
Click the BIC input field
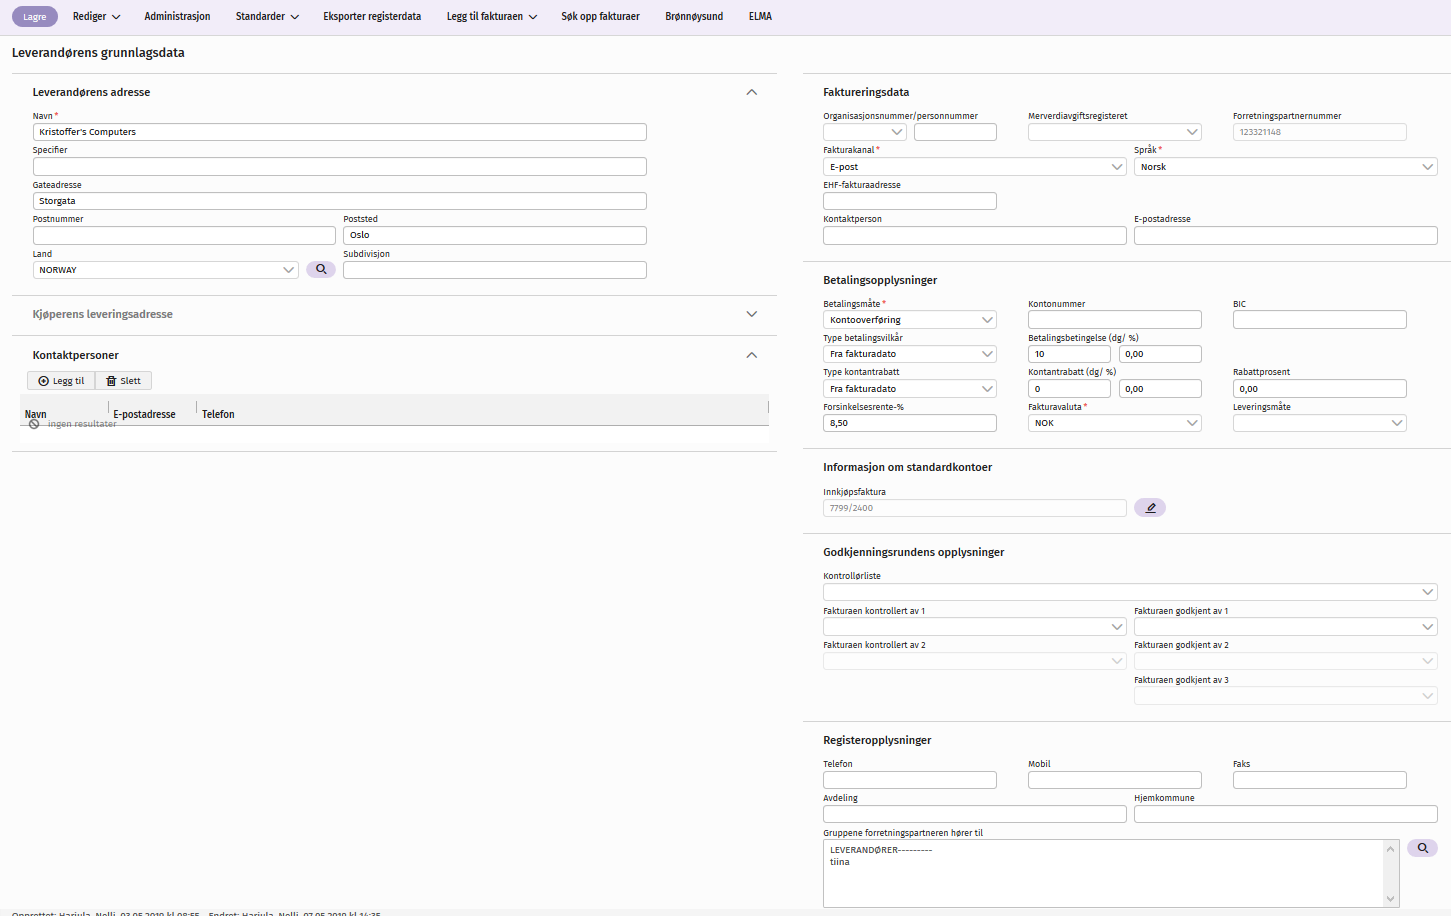point(1320,320)
